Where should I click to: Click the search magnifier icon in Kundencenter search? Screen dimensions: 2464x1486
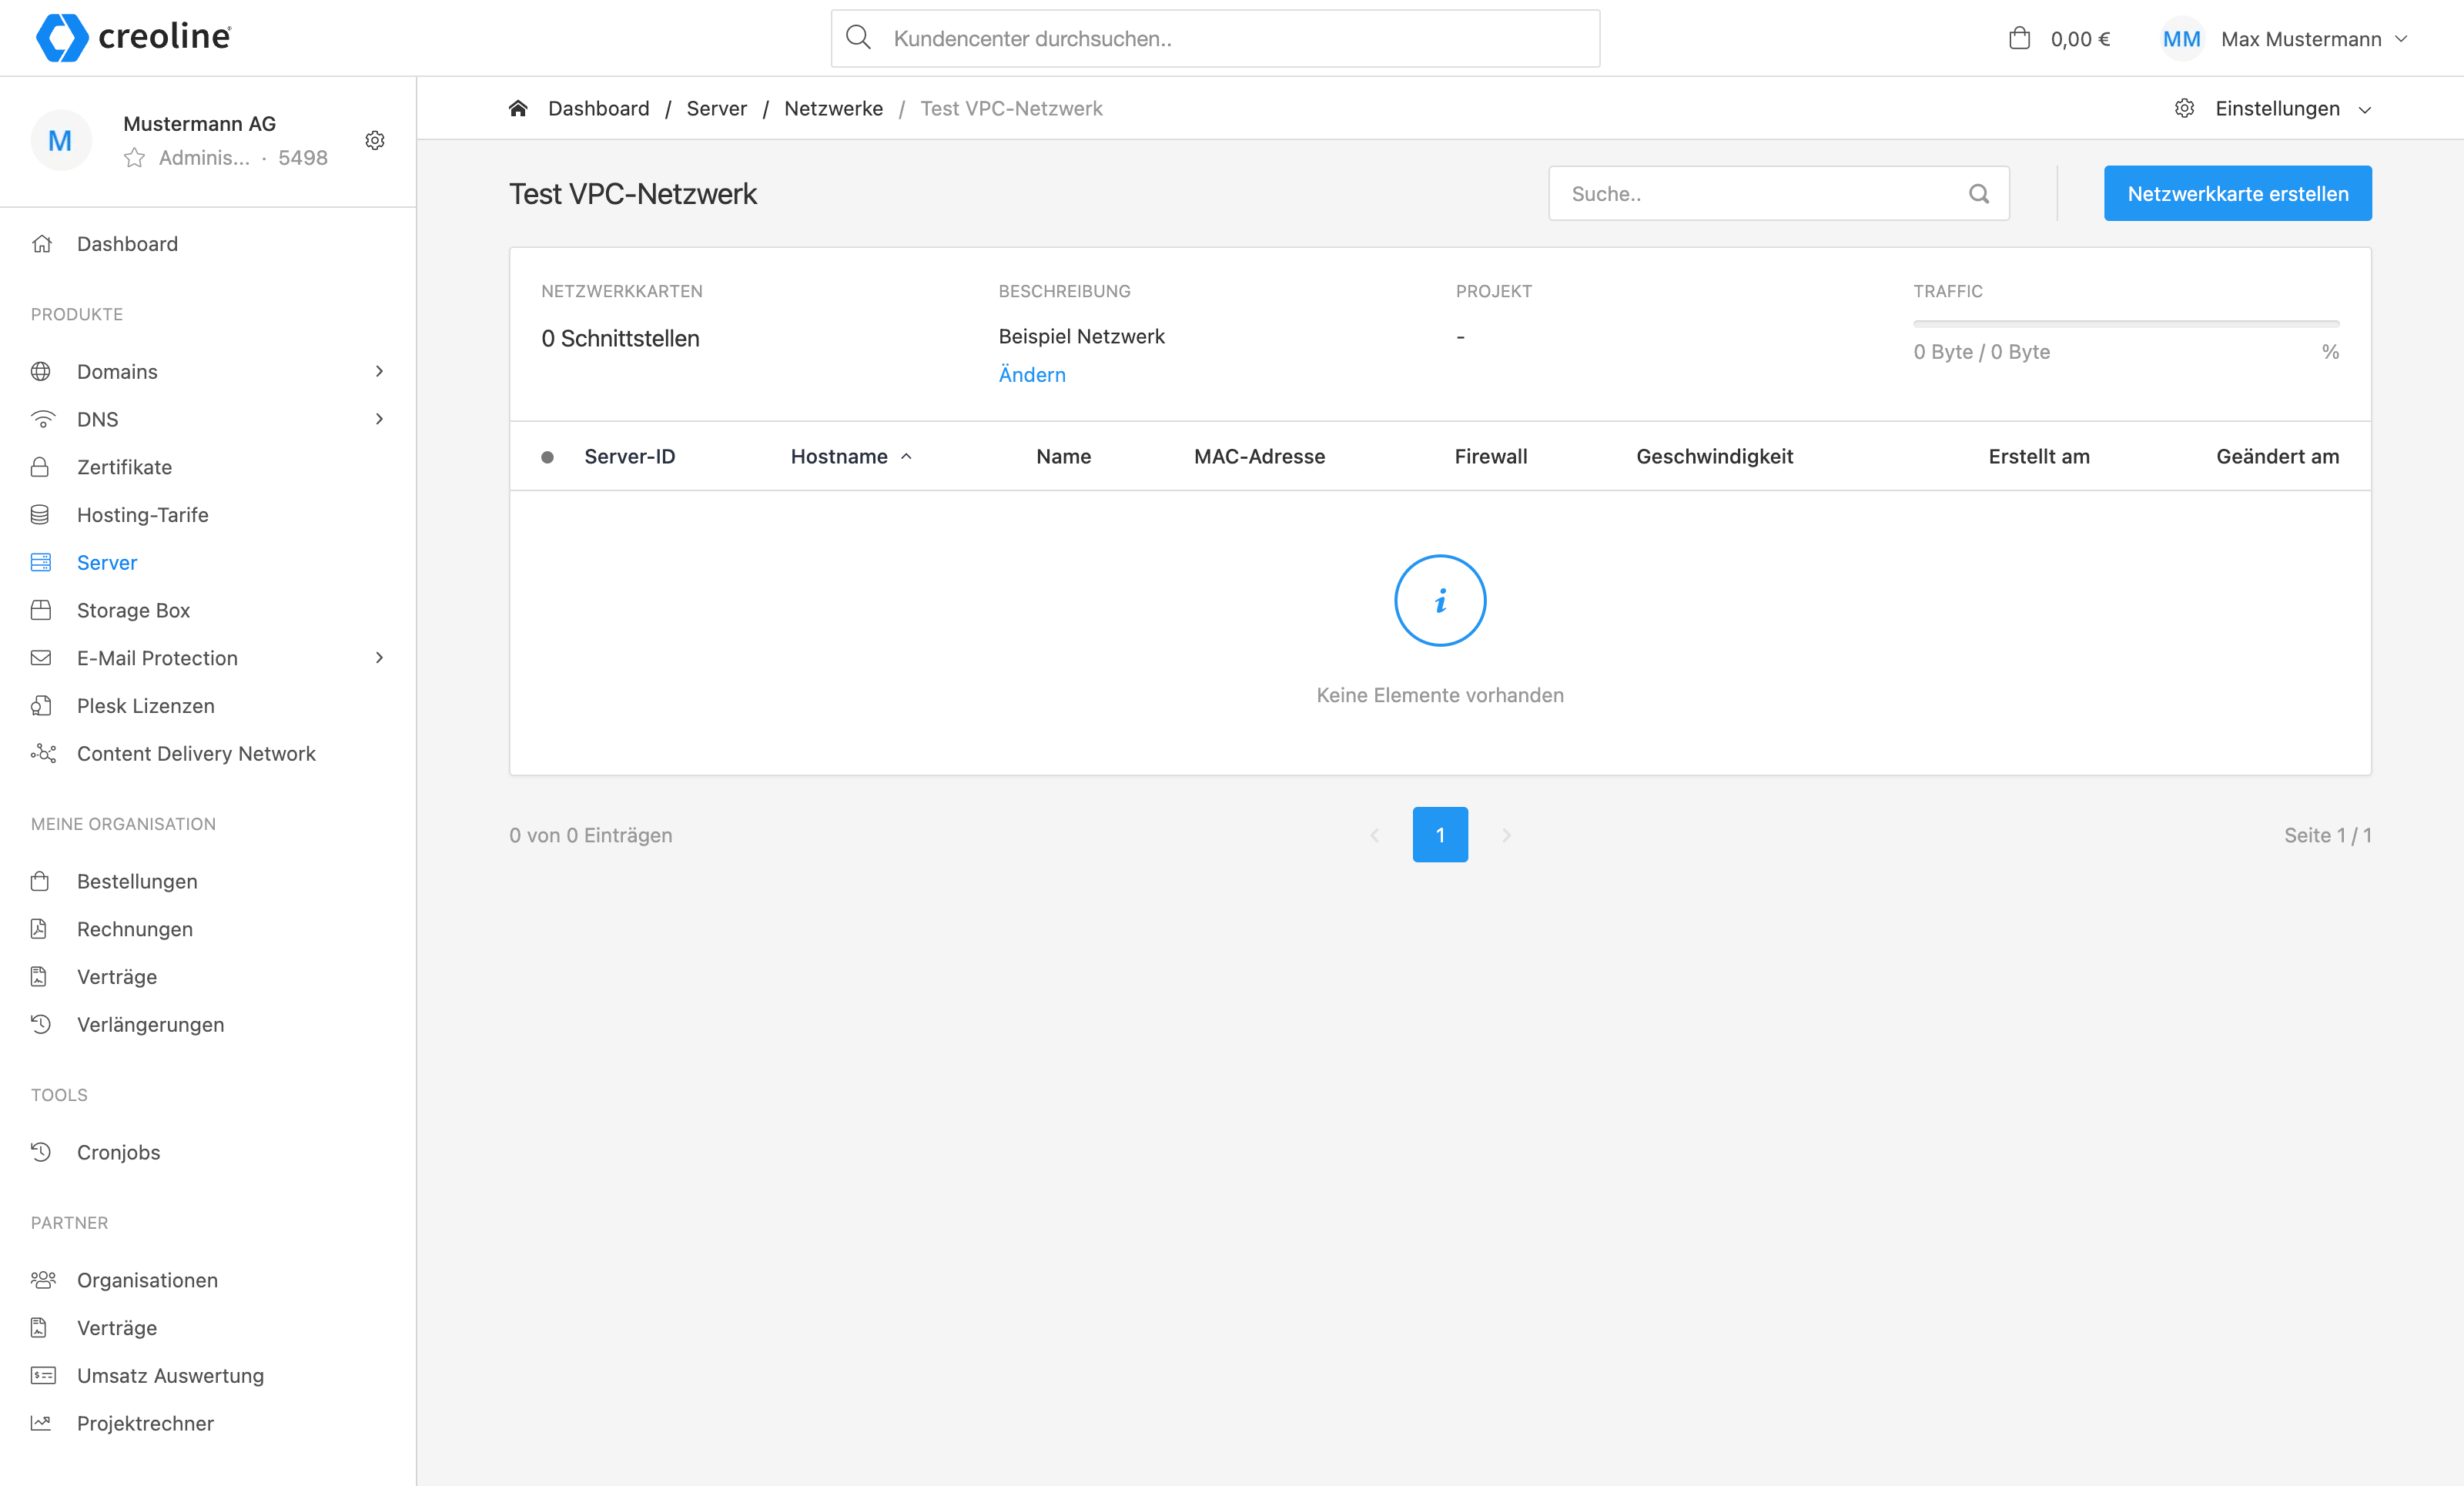pyautogui.click(x=858, y=38)
